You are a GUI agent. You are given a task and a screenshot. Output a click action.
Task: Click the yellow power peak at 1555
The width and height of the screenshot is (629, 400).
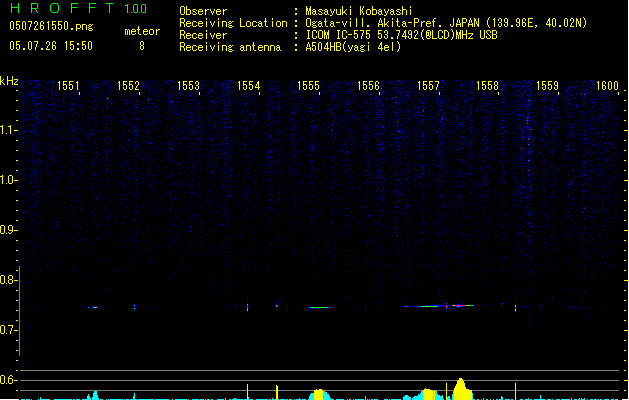tap(319, 394)
